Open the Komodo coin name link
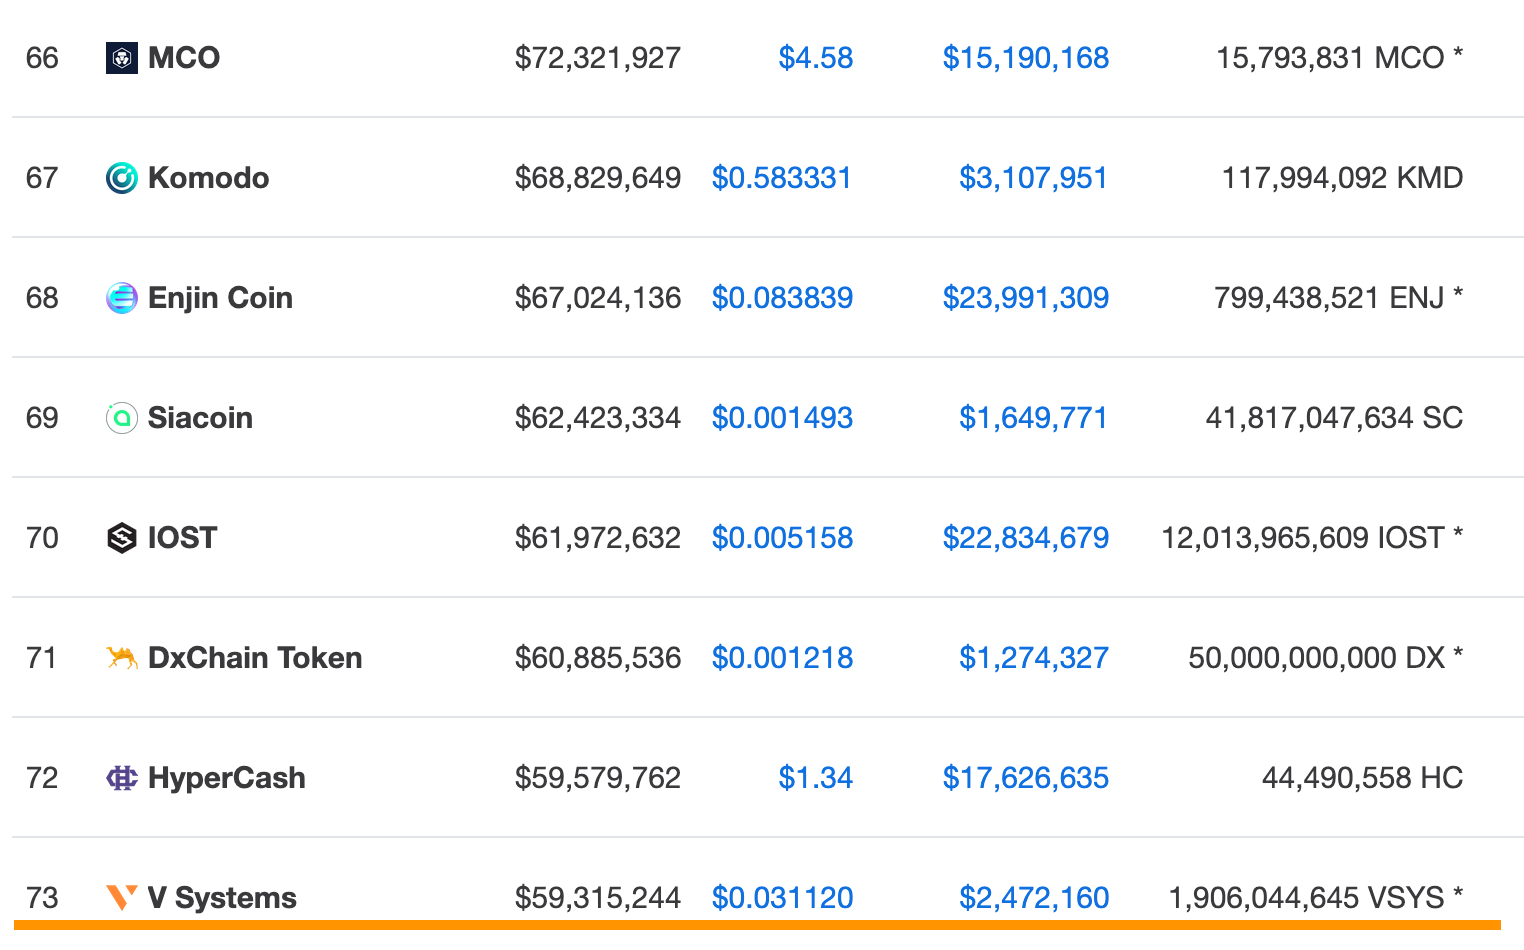This screenshot has height=950, width=1524. (x=208, y=178)
